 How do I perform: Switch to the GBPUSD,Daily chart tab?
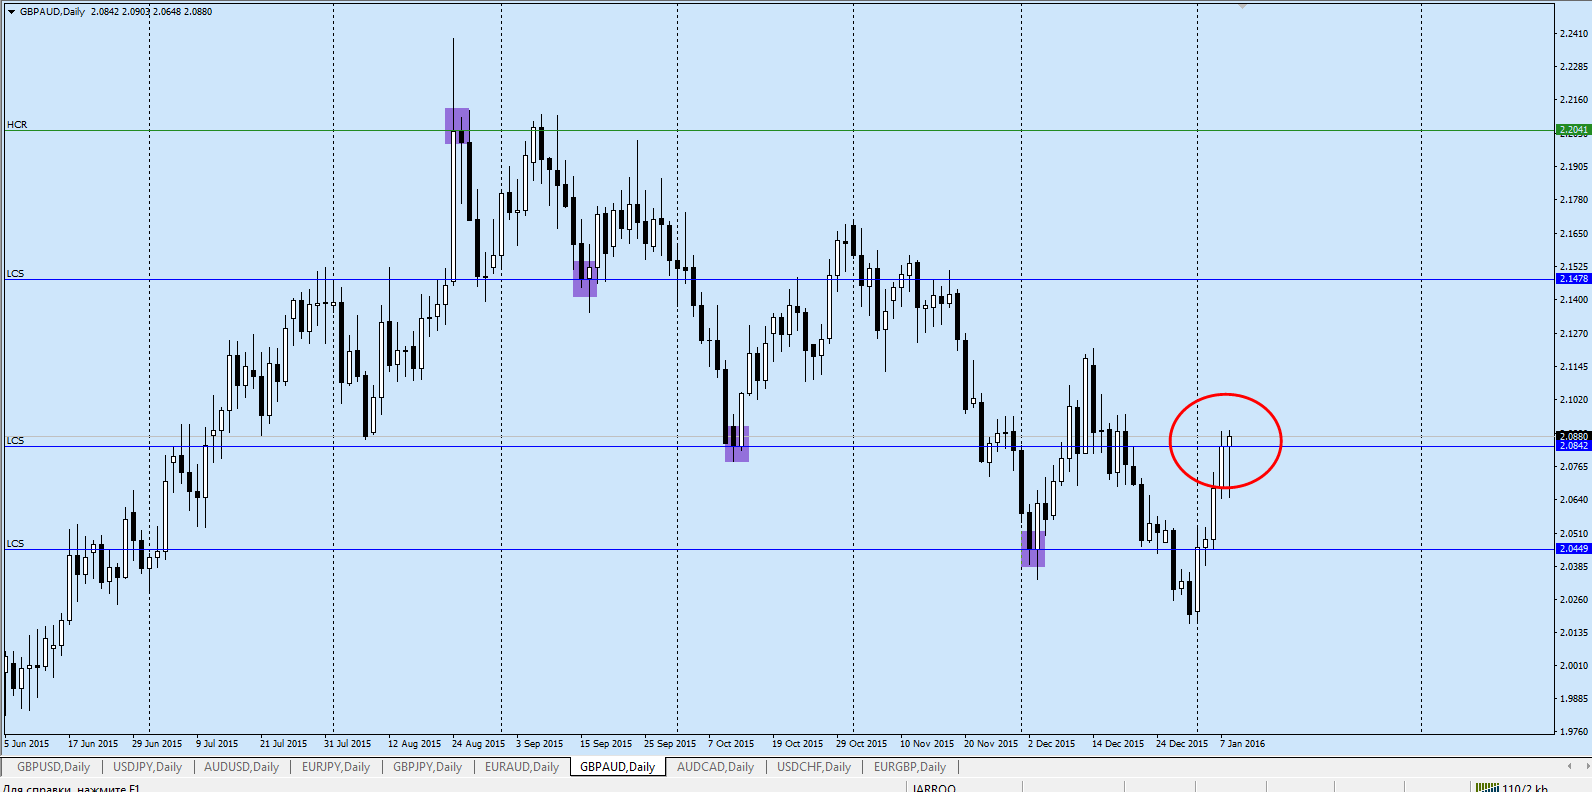pos(53,767)
